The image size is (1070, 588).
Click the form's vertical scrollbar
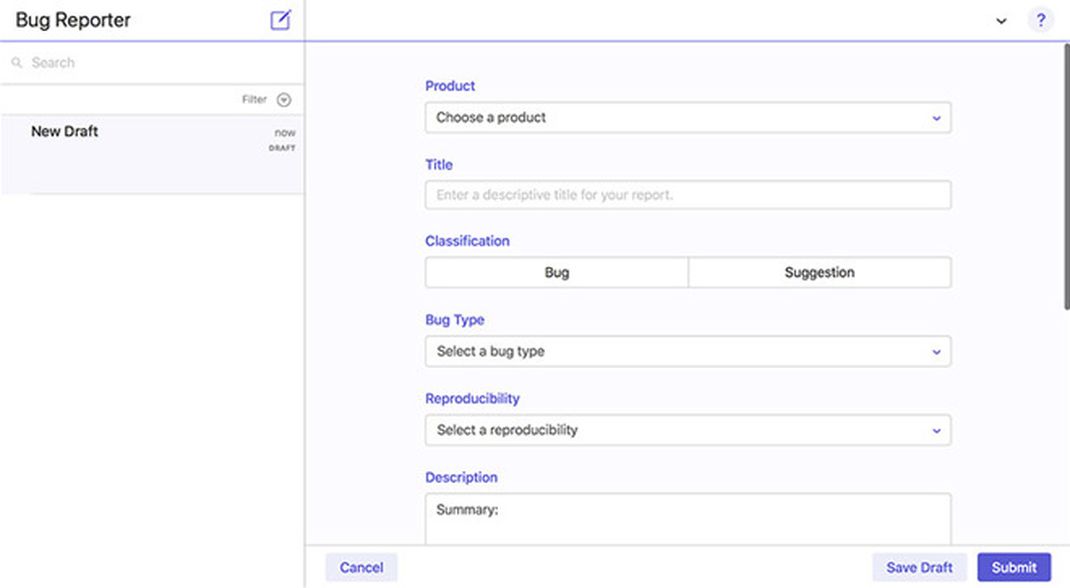pyautogui.click(x=1066, y=176)
